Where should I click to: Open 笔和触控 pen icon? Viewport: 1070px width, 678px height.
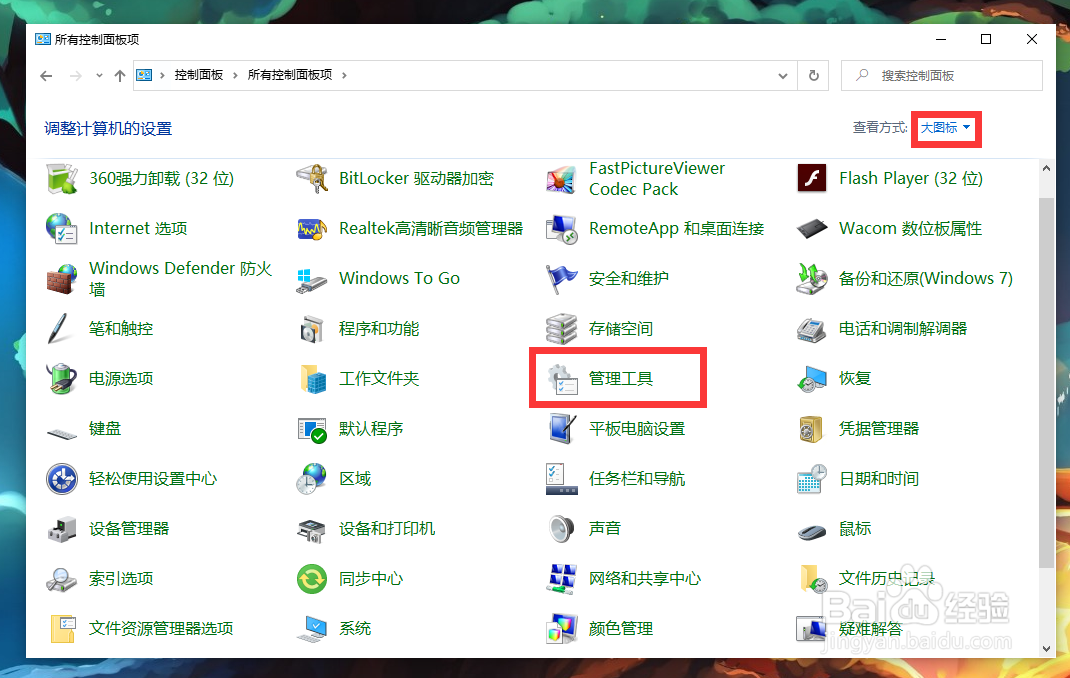click(60, 329)
